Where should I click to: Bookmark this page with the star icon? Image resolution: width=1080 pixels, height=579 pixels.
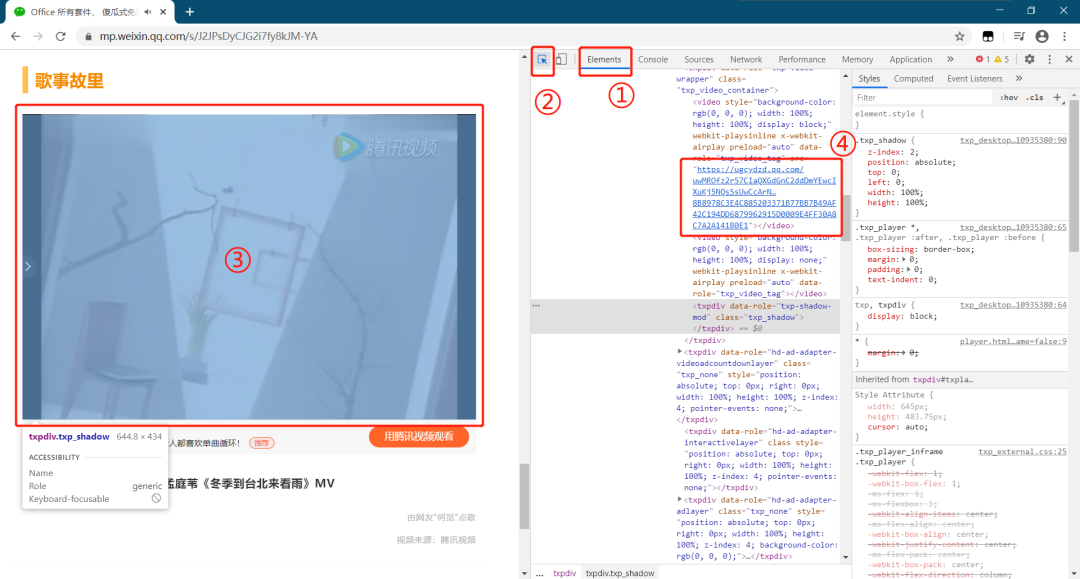959,36
